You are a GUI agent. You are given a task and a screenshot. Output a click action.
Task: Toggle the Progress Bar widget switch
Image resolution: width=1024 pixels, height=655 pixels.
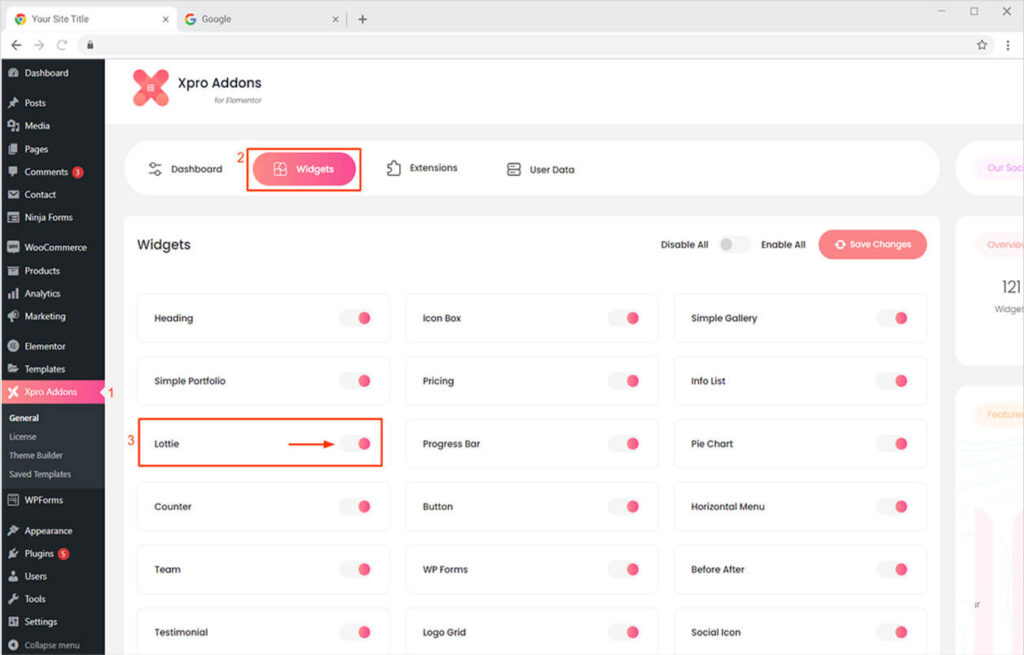[624, 444]
